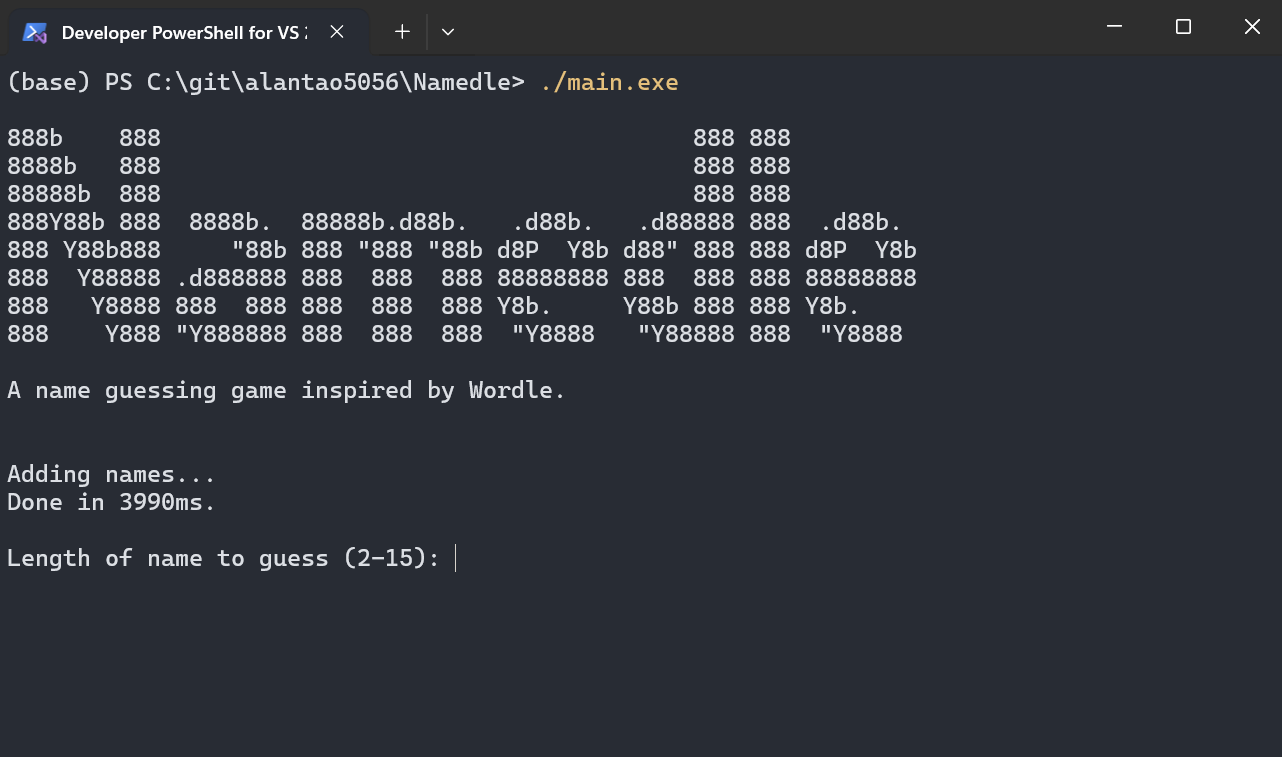Click the PowerShell icon on the tab

pos(35,32)
